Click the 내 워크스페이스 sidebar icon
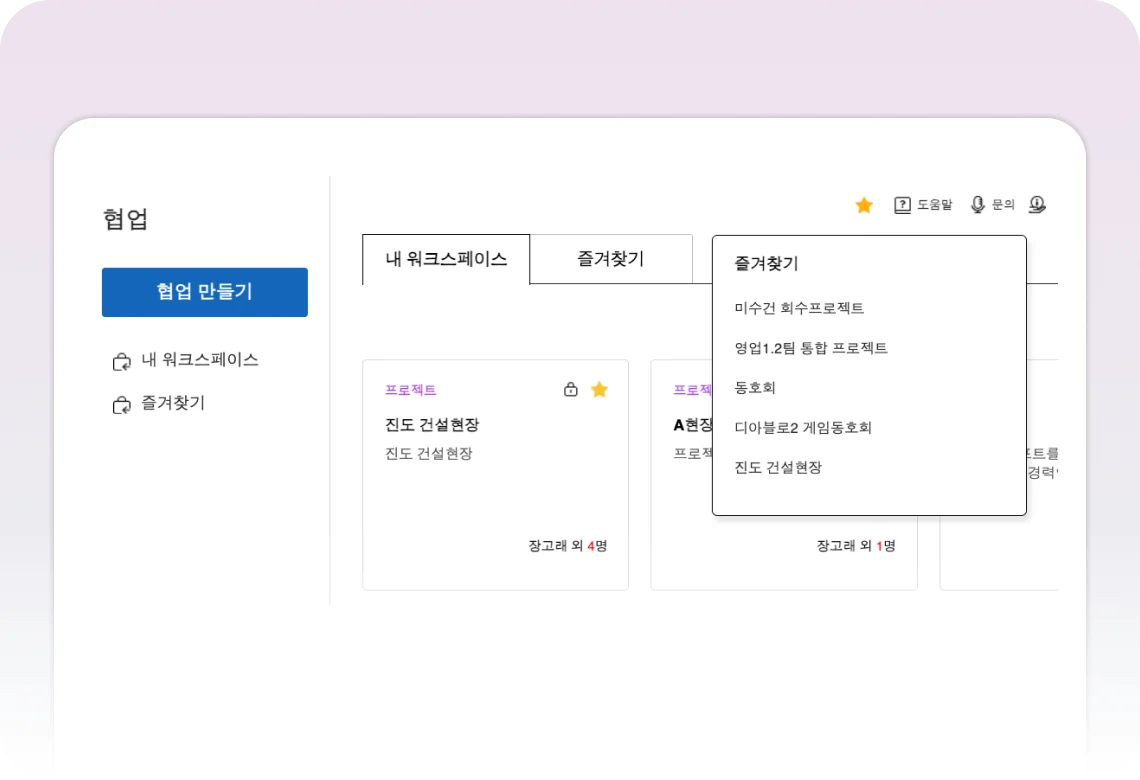Viewport: 1140px width, 780px height. point(121,361)
